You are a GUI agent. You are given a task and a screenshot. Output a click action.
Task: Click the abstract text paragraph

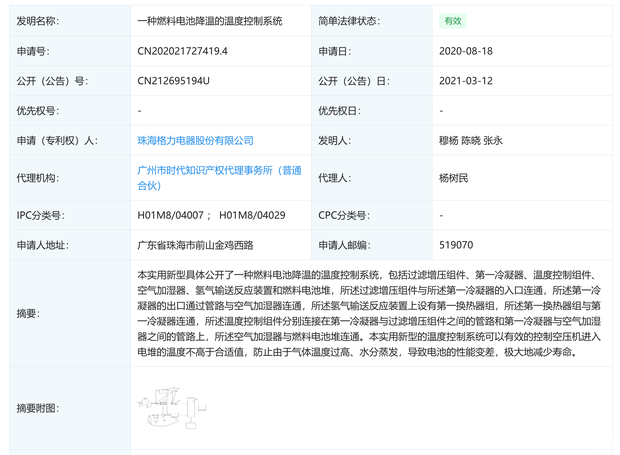[370, 313]
